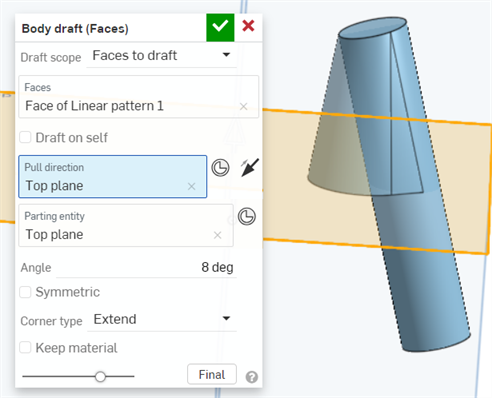Screen dimensions: 492x398
Task: Select the Pull direction field
Action: pyautogui.click(x=113, y=176)
